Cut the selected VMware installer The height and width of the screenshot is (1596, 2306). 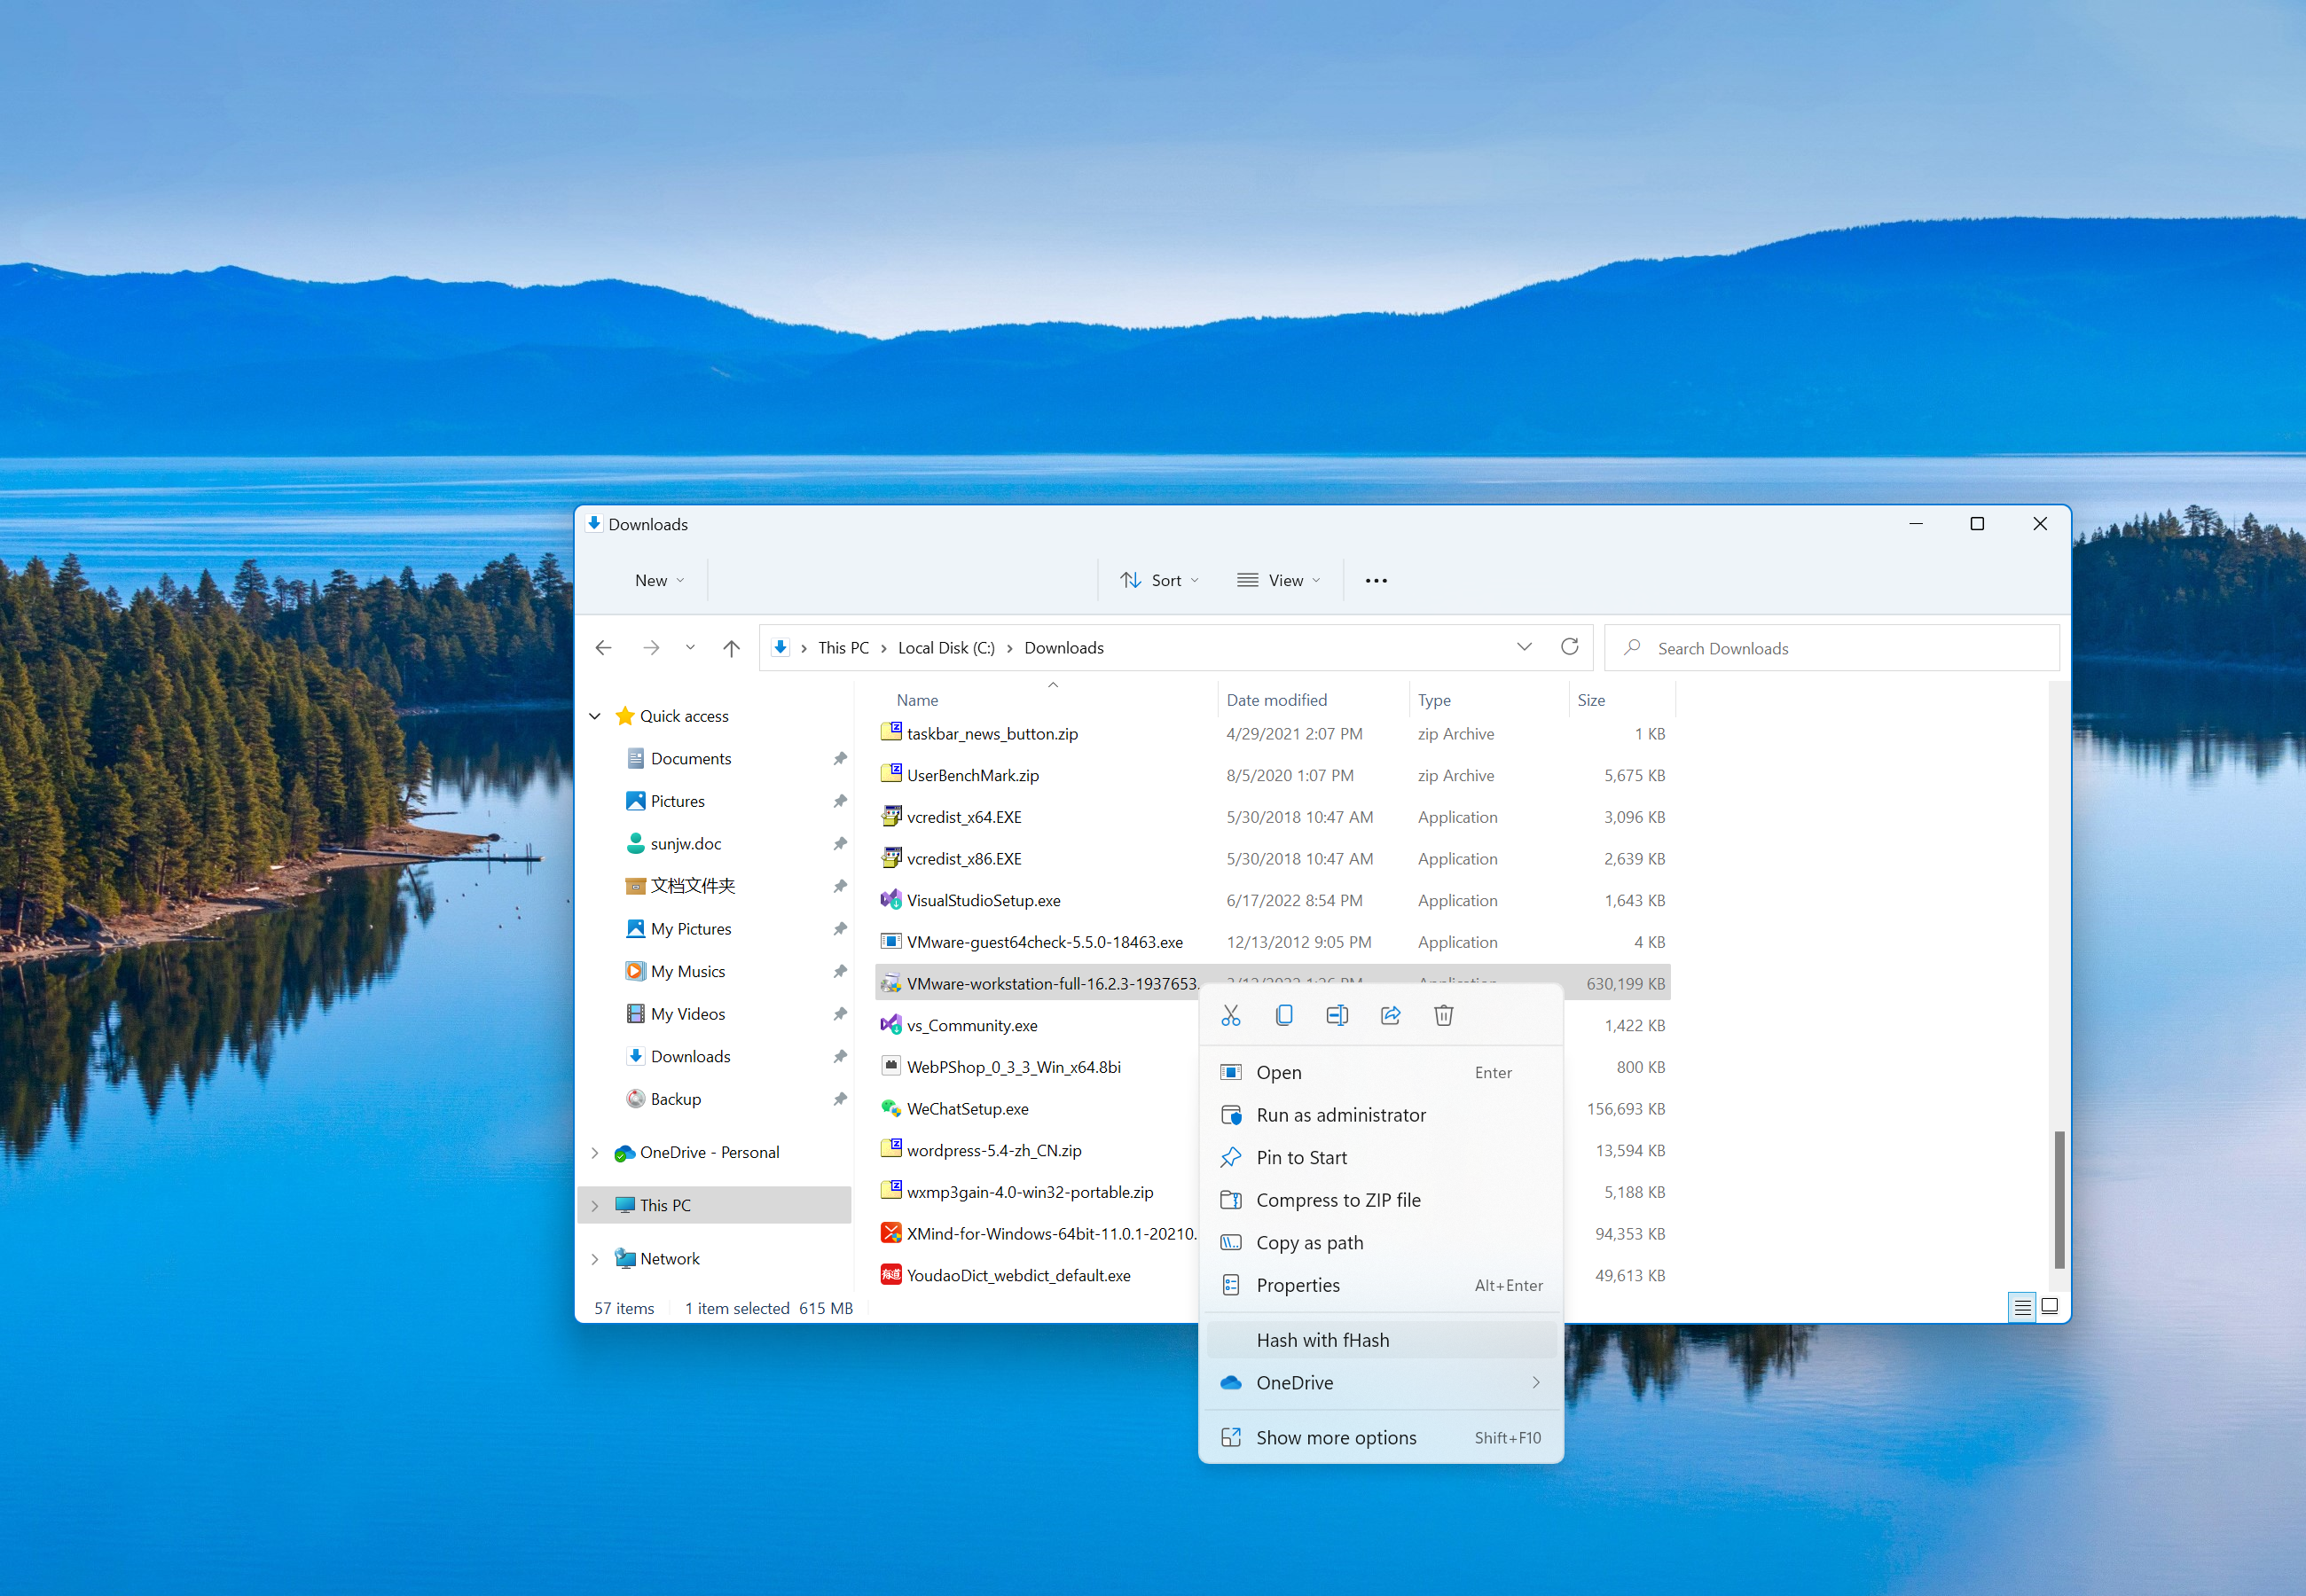pyautogui.click(x=1231, y=1014)
